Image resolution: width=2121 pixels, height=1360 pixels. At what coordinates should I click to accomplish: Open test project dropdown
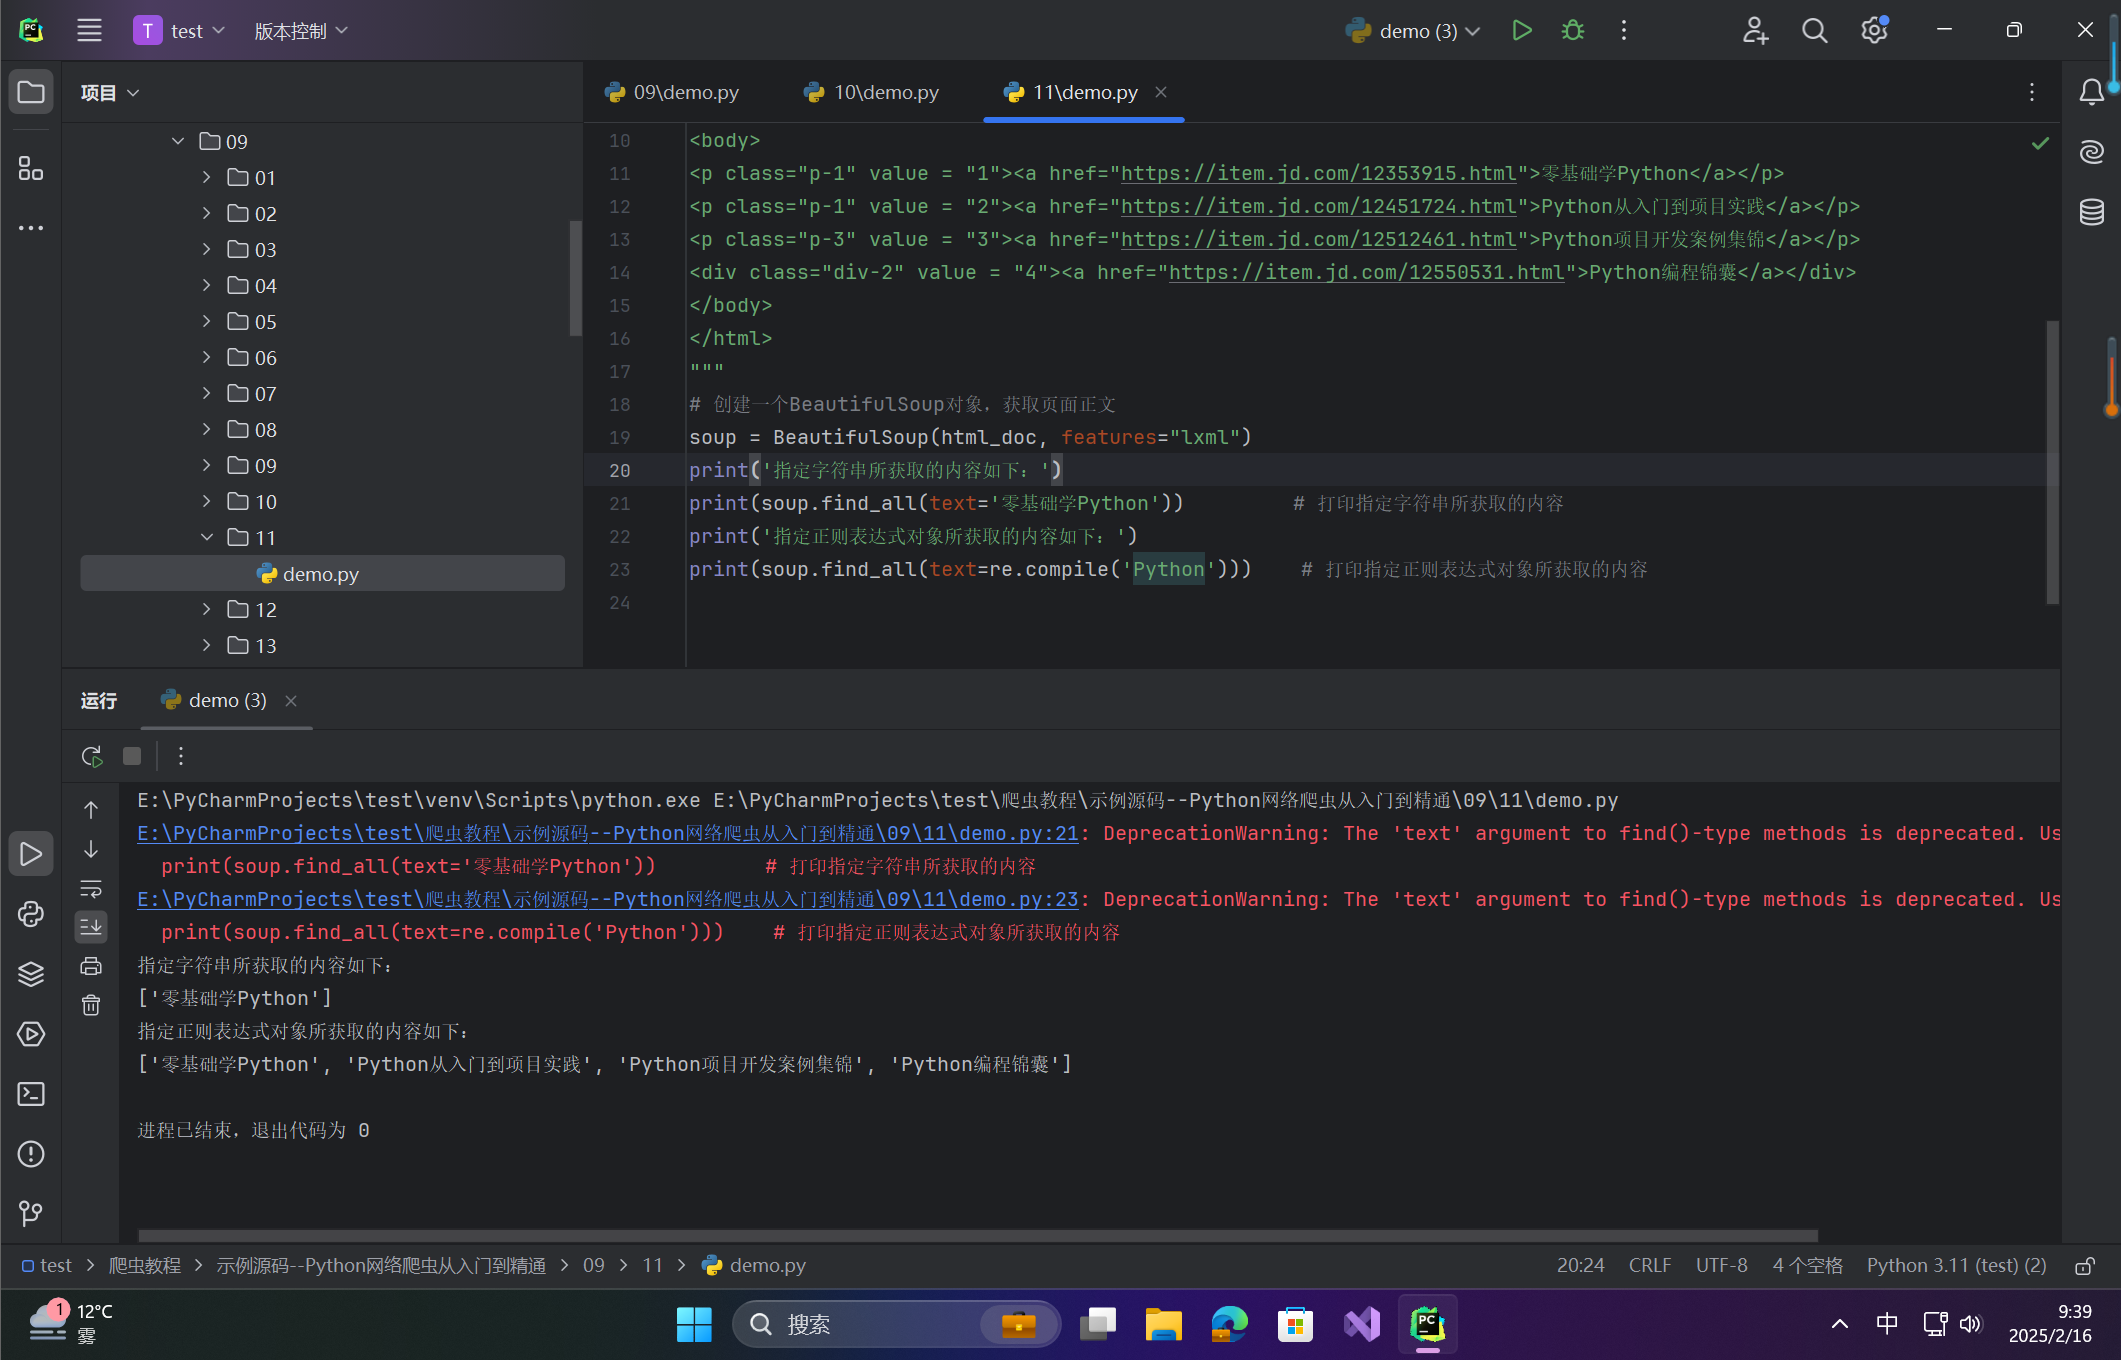(180, 31)
